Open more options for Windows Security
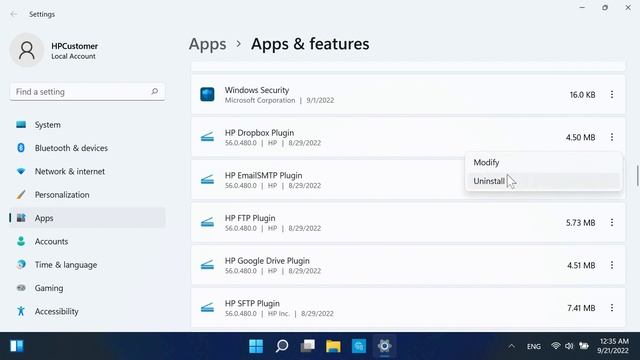640x360 pixels. pyautogui.click(x=611, y=95)
